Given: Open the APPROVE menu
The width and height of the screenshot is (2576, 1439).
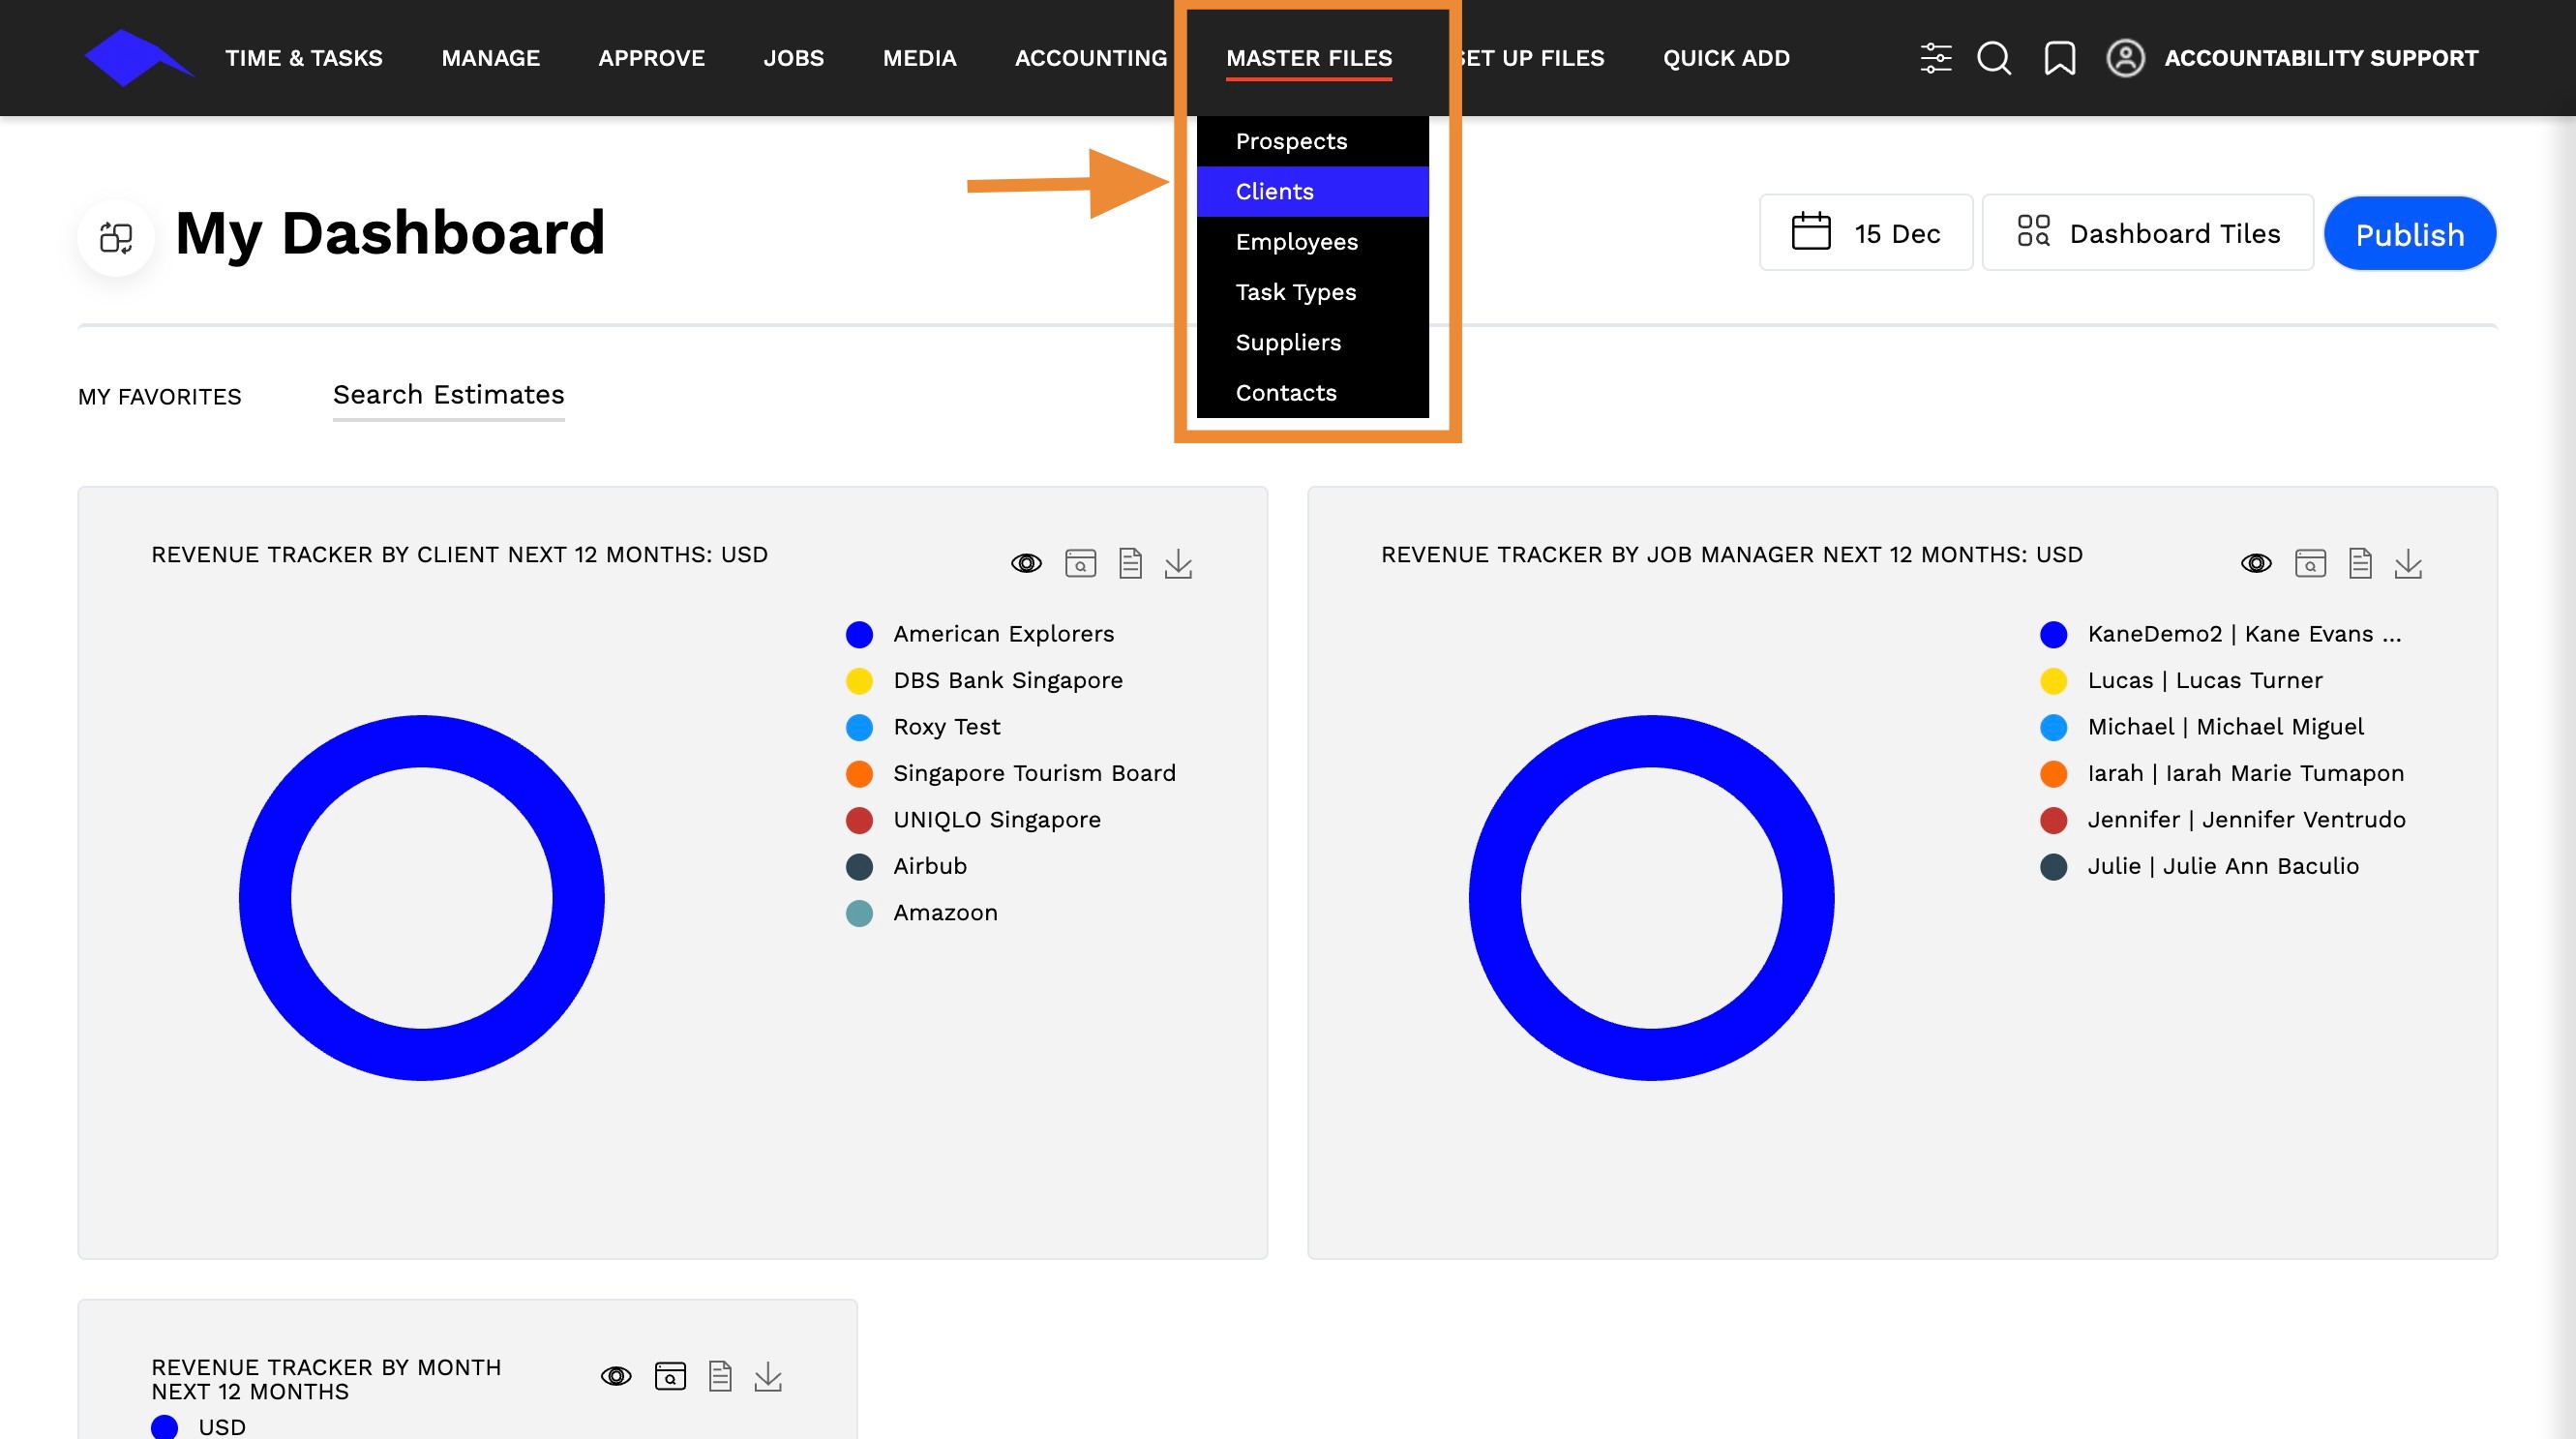Looking at the screenshot, I should click(652, 58).
